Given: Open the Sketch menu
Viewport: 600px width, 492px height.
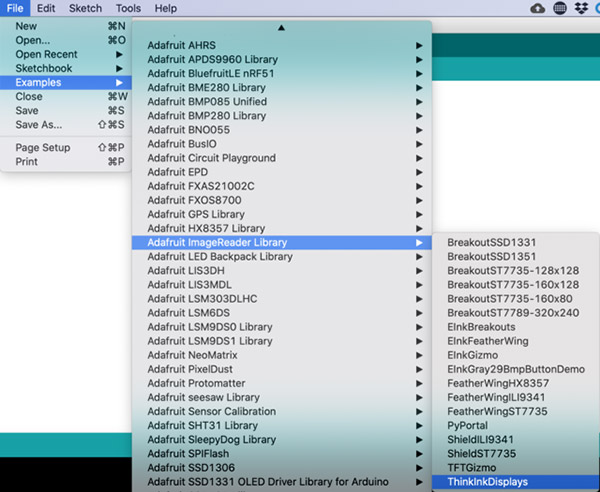Looking at the screenshot, I should (x=85, y=8).
